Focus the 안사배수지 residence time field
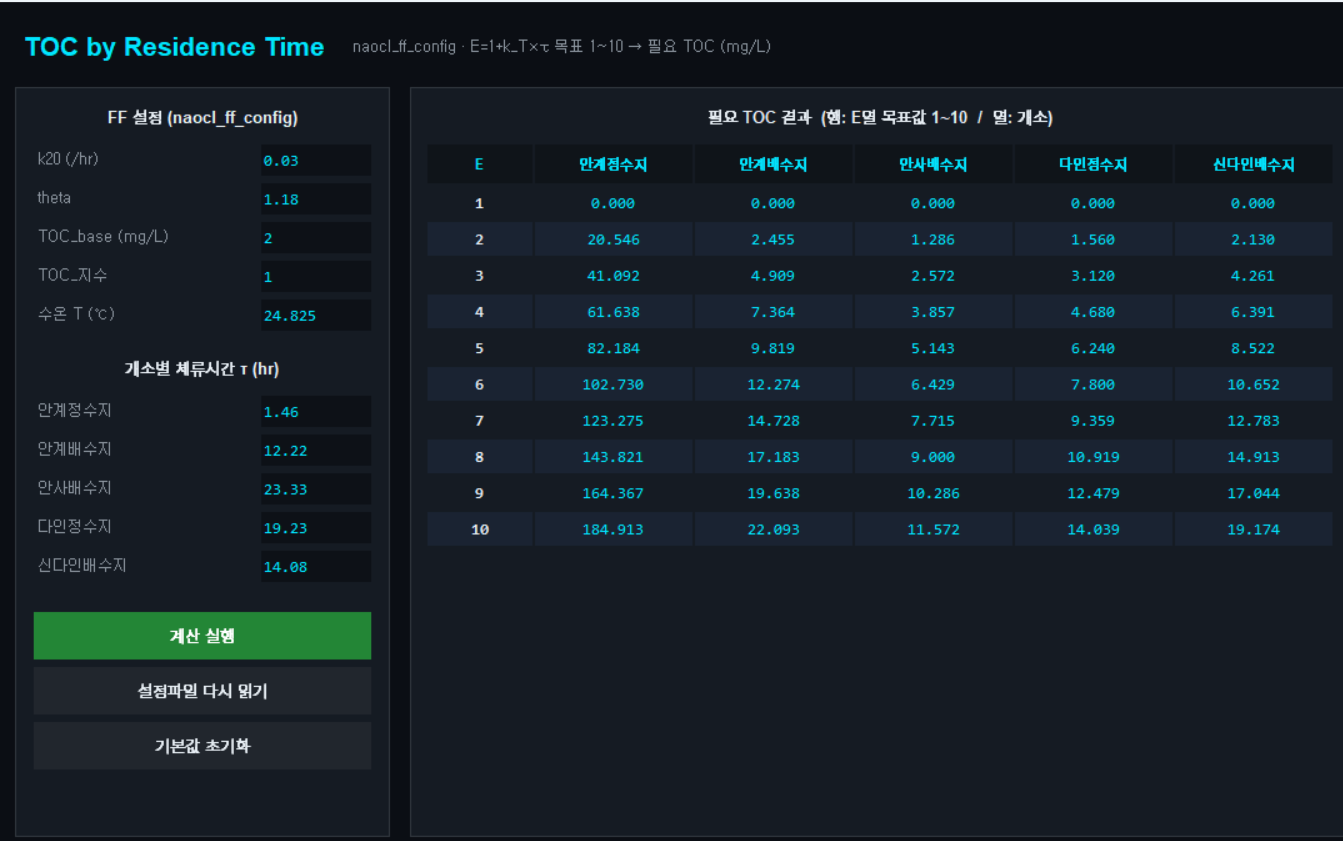The width and height of the screenshot is (1343, 841). click(316, 489)
